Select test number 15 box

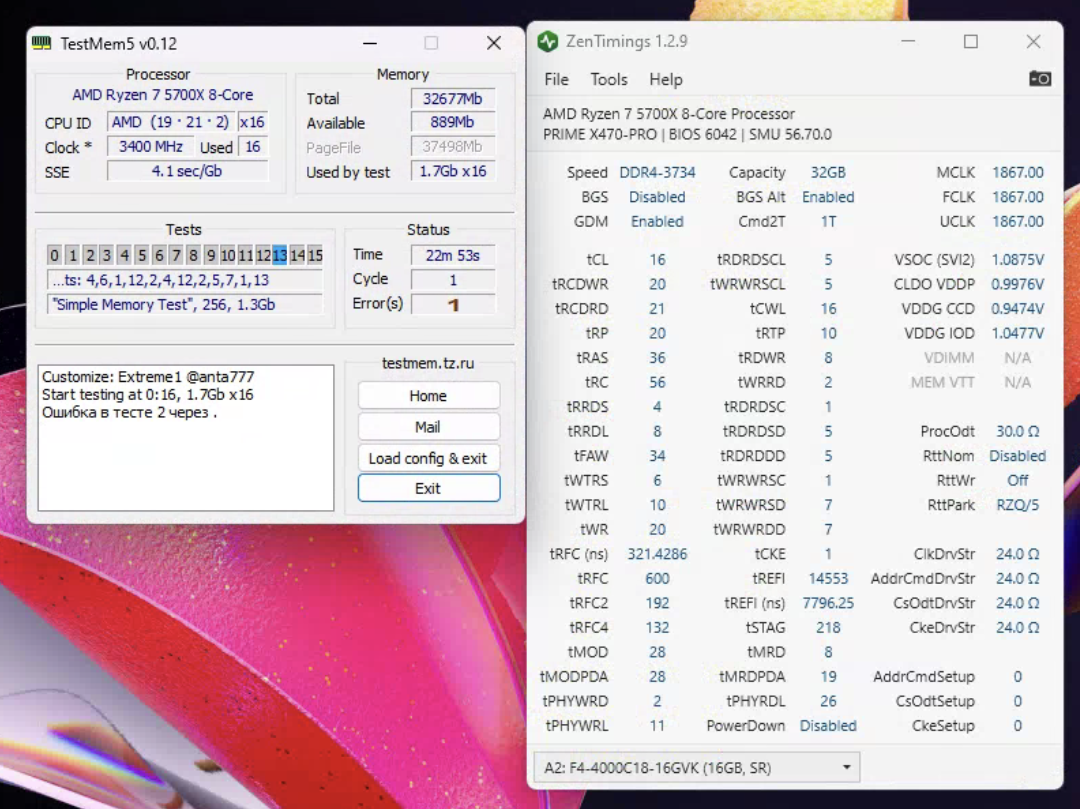[x=315, y=255]
